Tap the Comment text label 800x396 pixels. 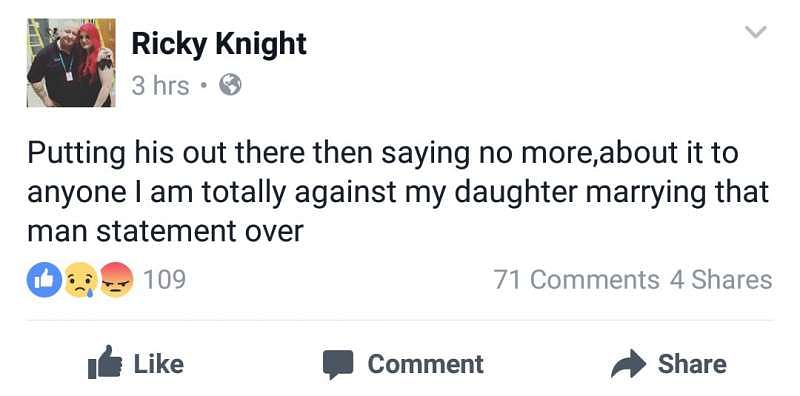coord(426,364)
